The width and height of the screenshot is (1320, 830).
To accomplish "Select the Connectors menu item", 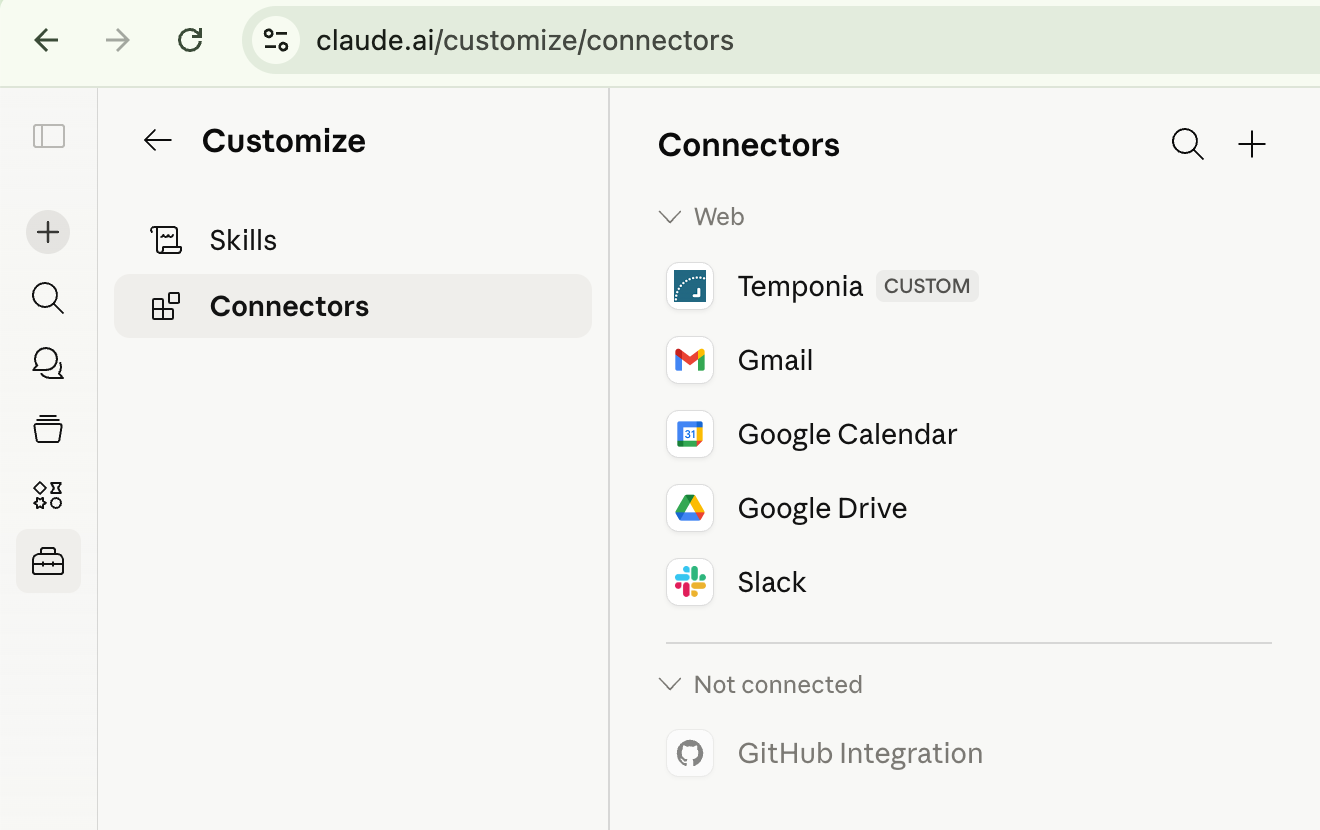I will [353, 306].
